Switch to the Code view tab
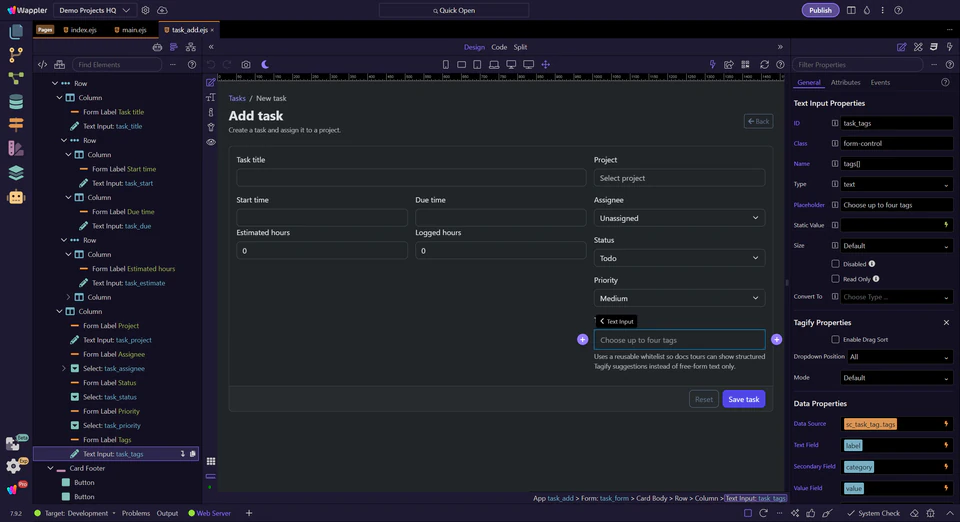The height and width of the screenshot is (522, 960). click(x=499, y=47)
